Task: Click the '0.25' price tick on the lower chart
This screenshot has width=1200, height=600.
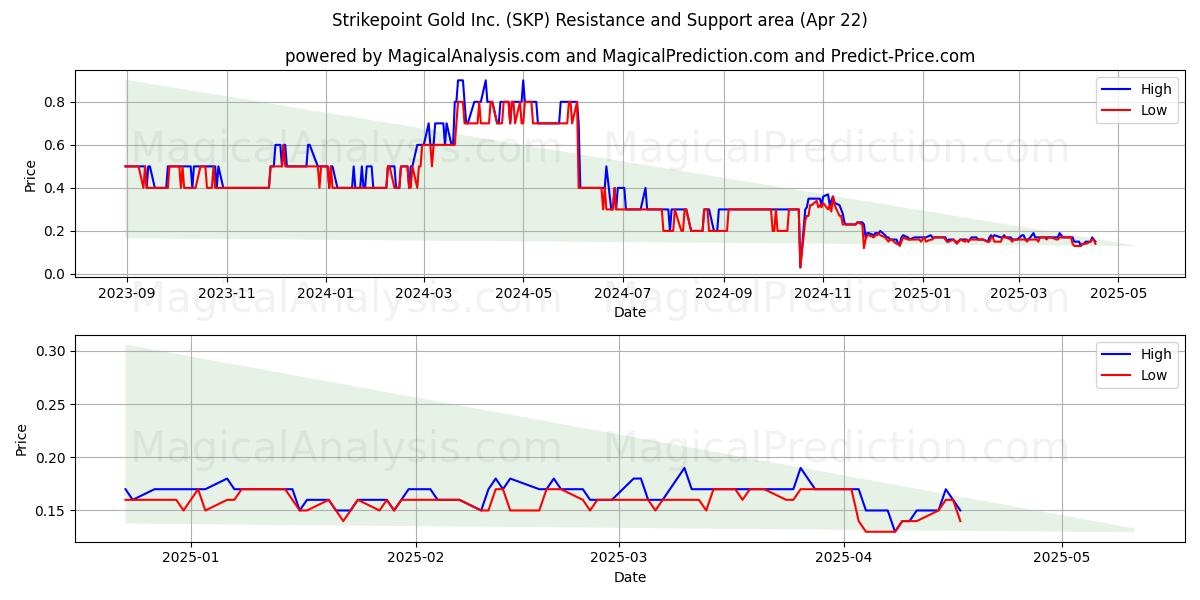Action: [x=50, y=405]
